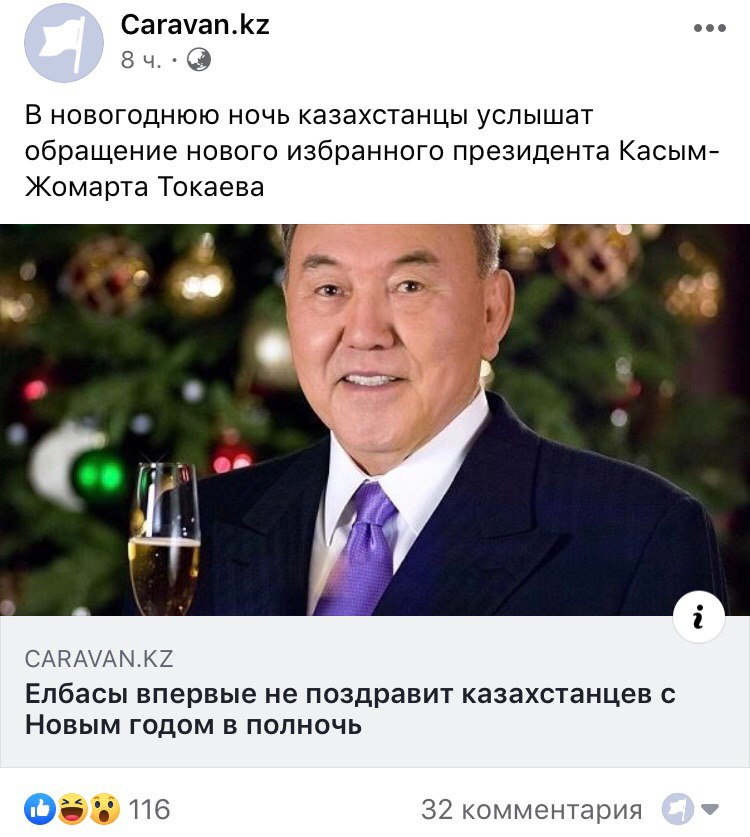
Task: Click the gray link preview card background
Action: click(375, 691)
